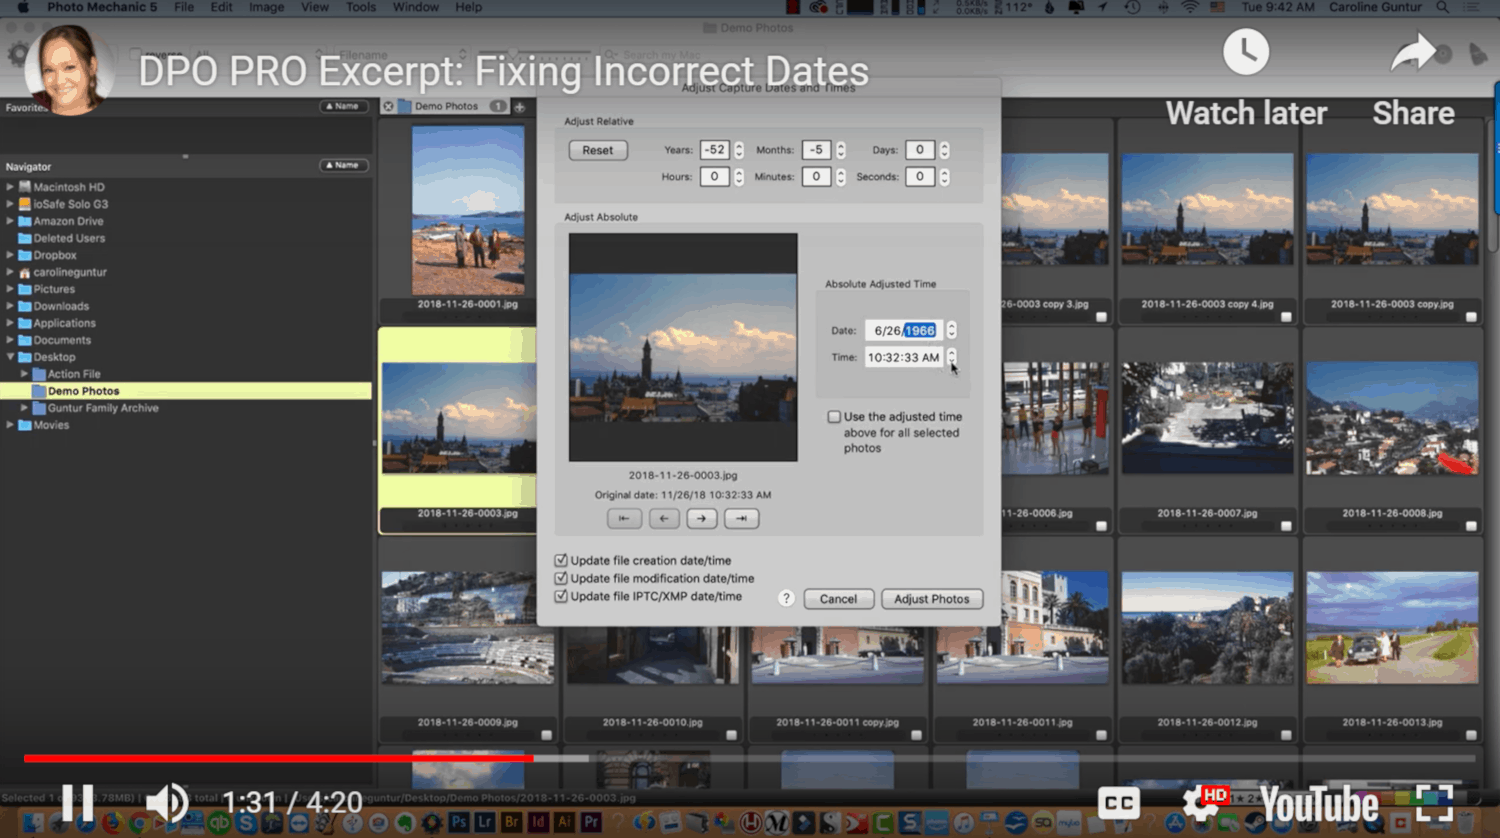Click the Illustrator icon in the Dock
The height and width of the screenshot is (838, 1500).
pyautogui.click(x=564, y=823)
